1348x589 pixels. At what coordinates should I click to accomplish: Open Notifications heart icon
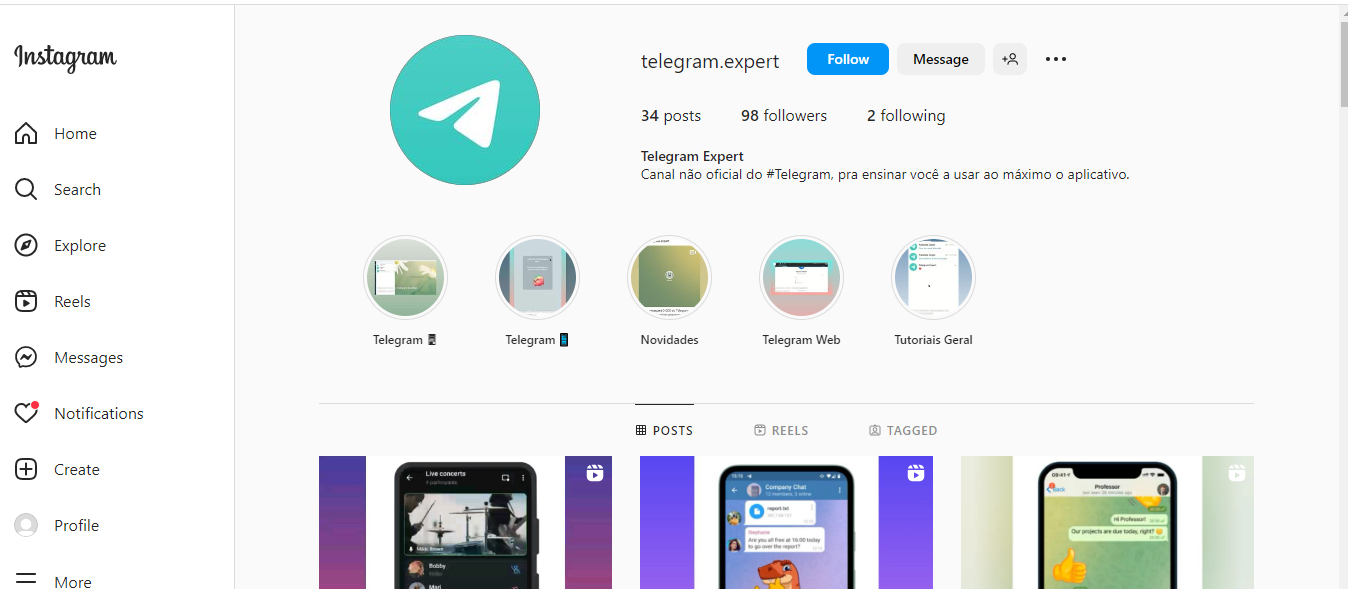[x=26, y=413]
